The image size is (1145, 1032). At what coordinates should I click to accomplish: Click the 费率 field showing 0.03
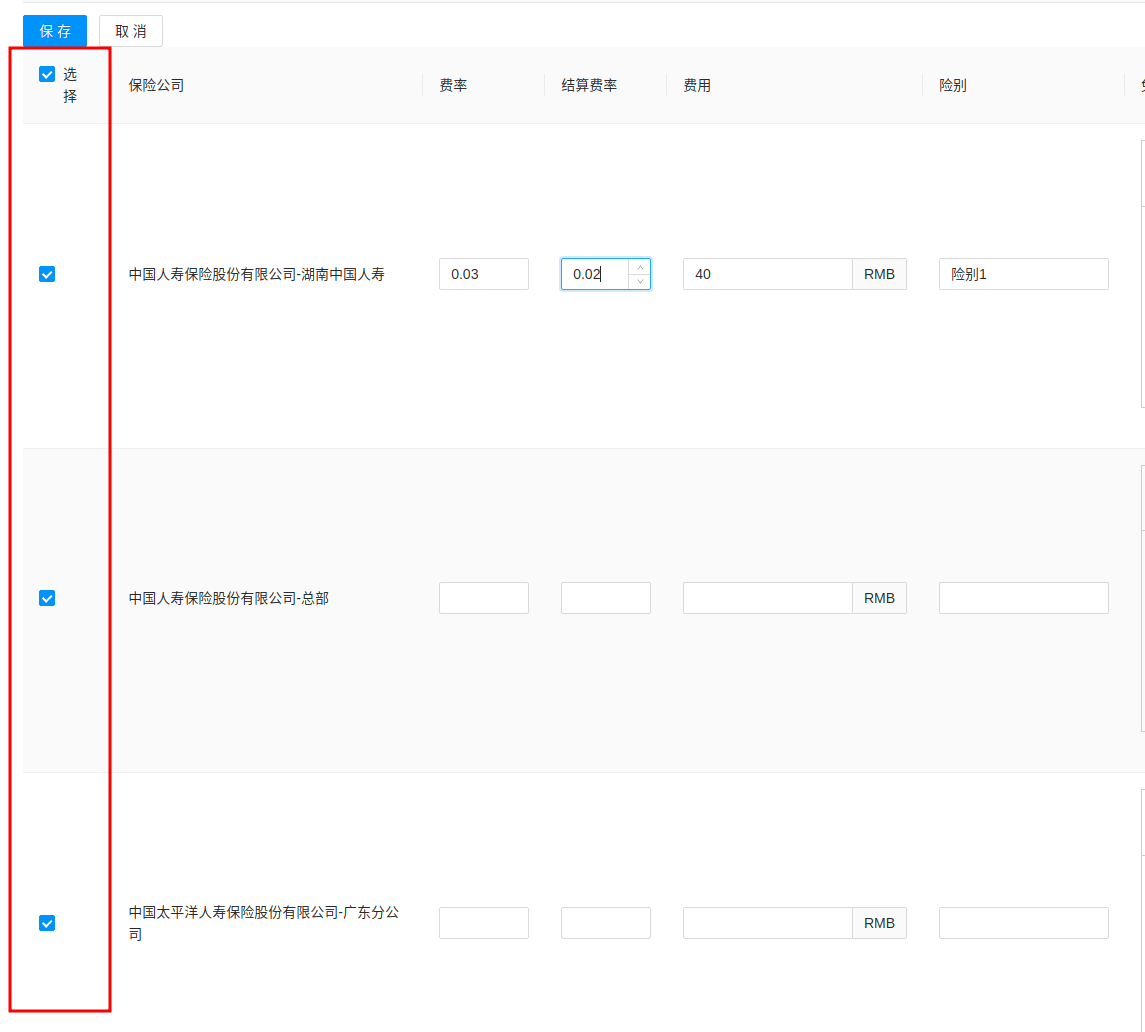point(483,274)
